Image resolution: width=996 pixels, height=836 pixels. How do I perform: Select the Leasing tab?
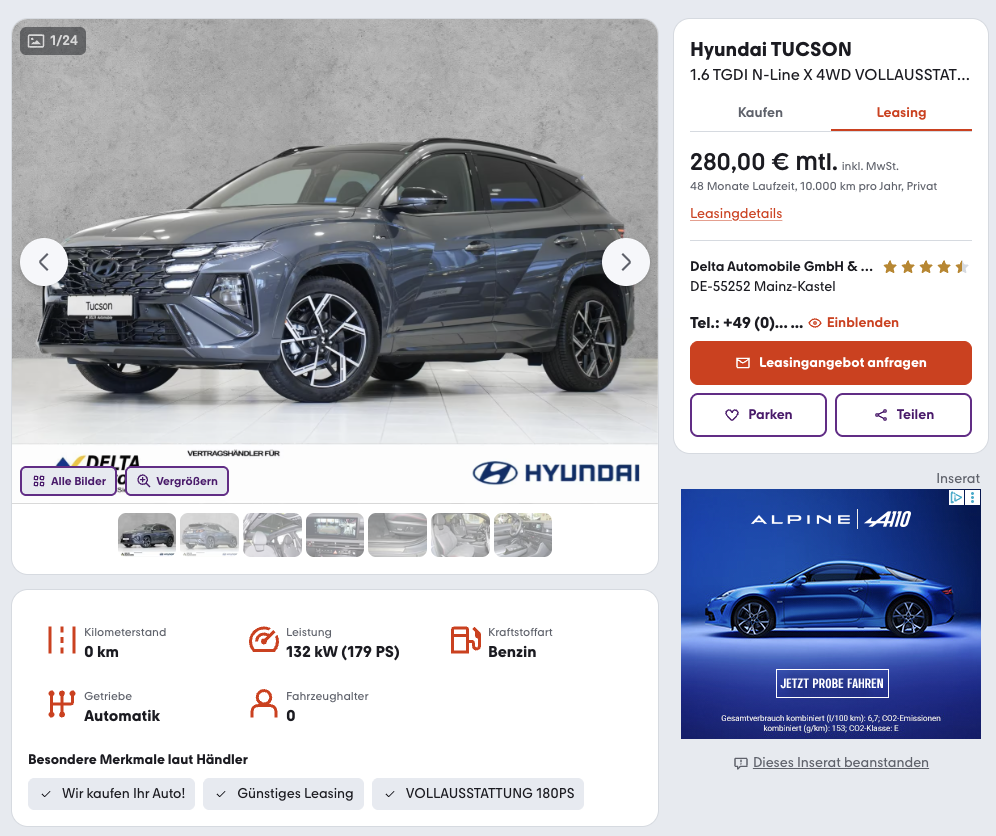tap(901, 112)
